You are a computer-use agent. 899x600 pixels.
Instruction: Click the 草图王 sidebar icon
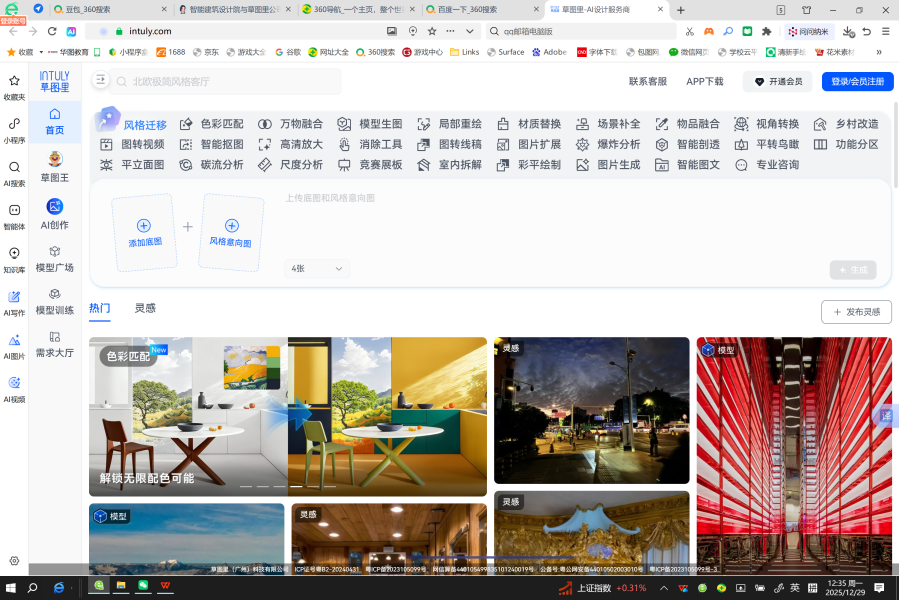[54, 165]
